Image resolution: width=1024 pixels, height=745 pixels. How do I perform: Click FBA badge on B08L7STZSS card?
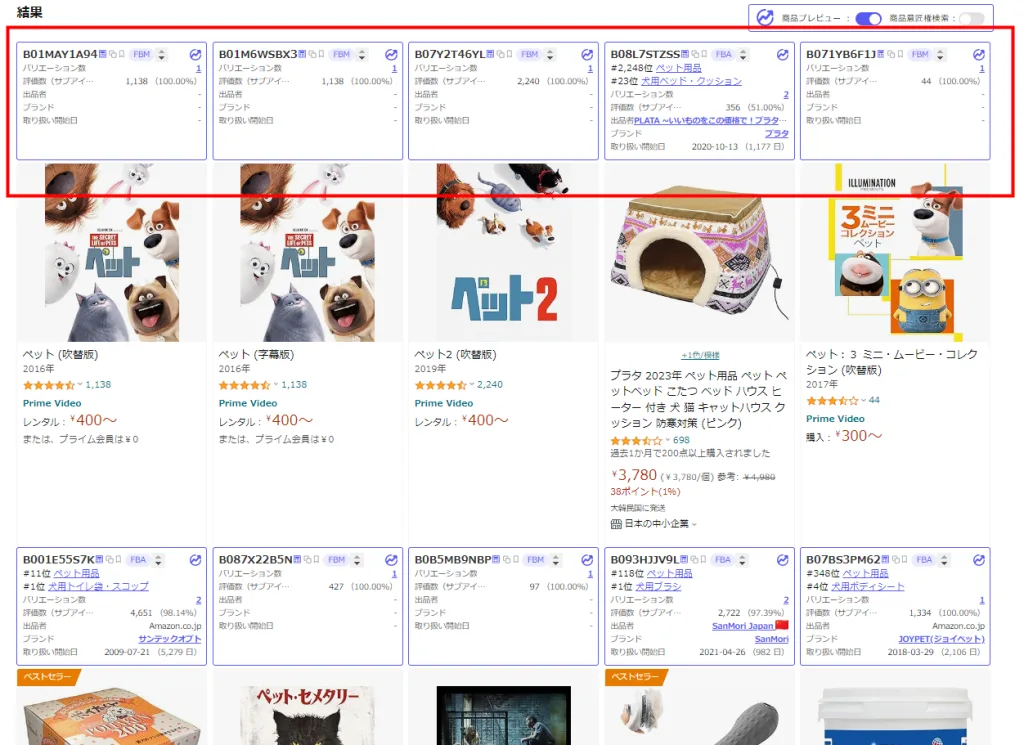[x=724, y=55]
